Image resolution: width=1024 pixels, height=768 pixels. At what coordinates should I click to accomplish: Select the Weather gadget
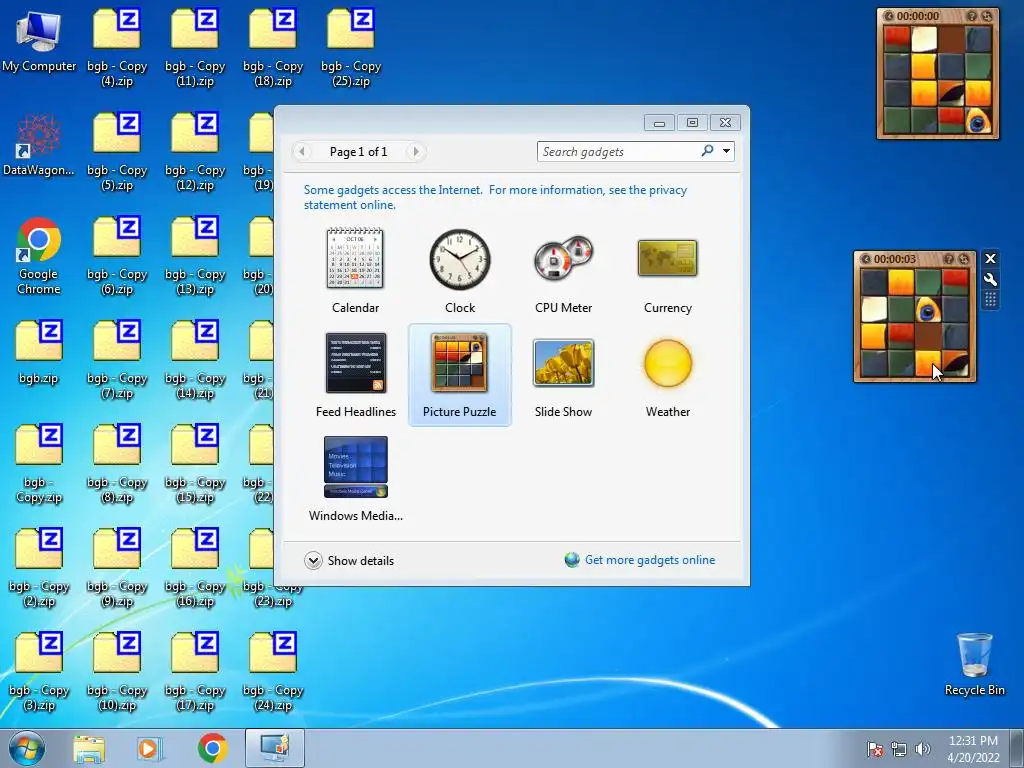click(667, 375)
